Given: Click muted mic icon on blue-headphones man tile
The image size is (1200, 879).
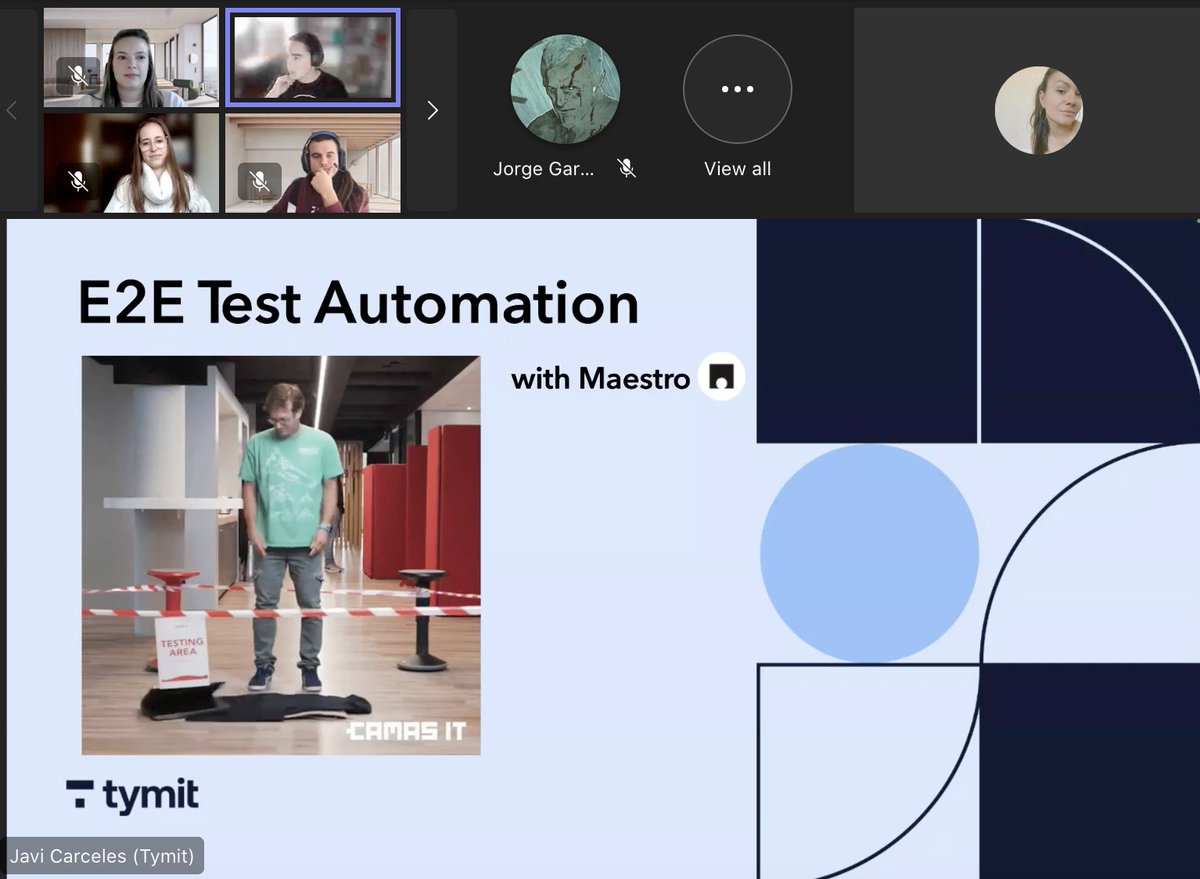Looking at the screenshot, I should pos(259,180).
